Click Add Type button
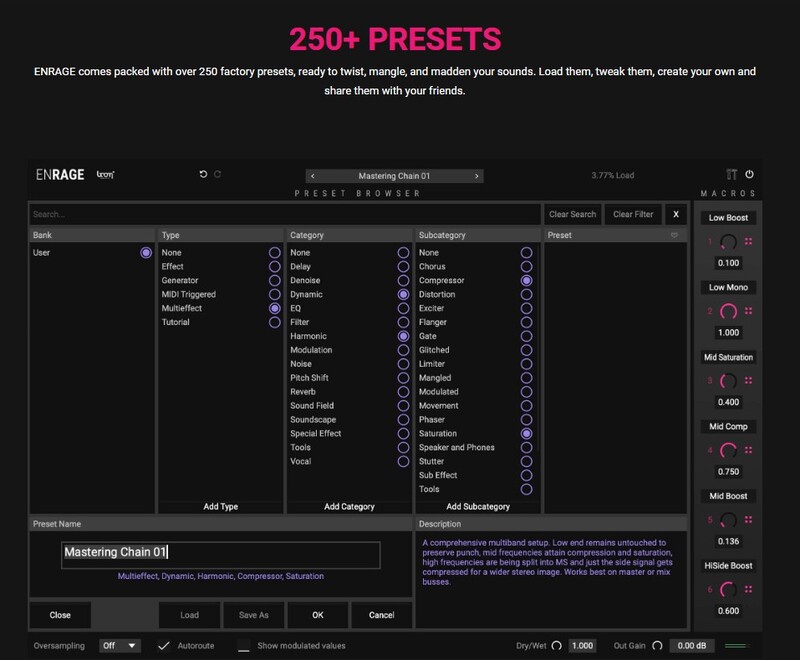The image size is (800, 660). 220,506
